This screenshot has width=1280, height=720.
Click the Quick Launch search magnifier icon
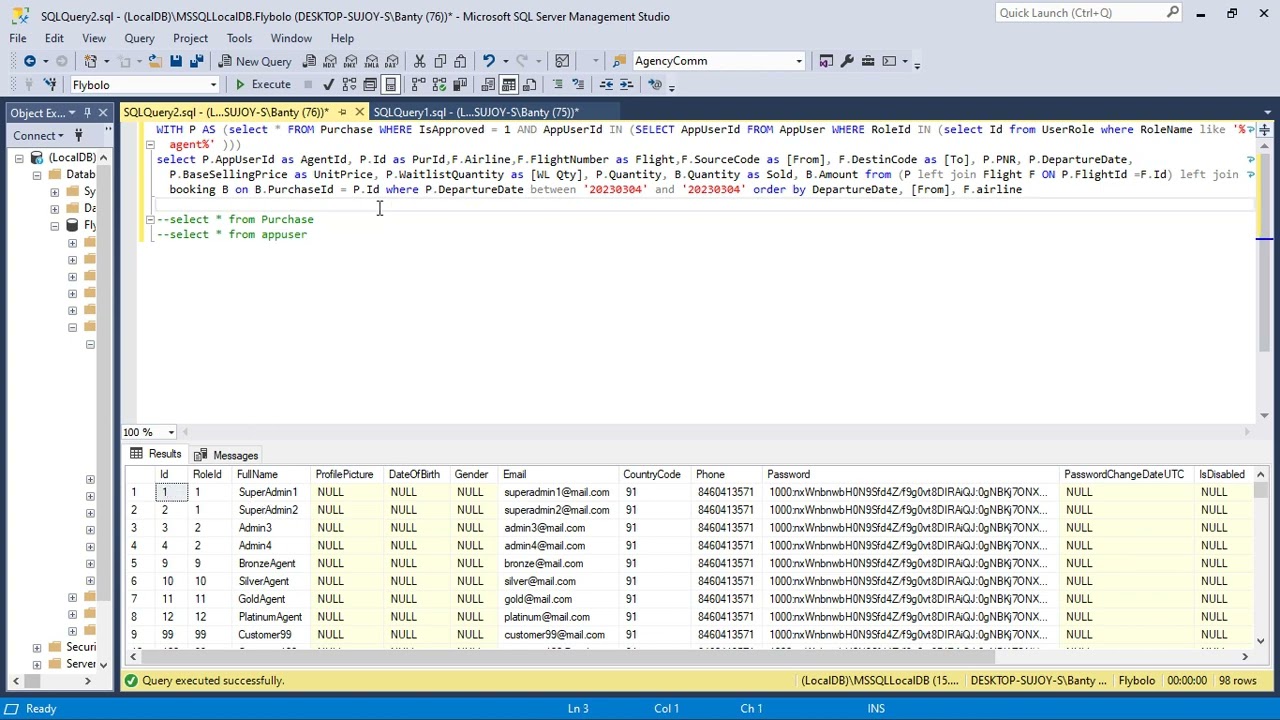1172,13
